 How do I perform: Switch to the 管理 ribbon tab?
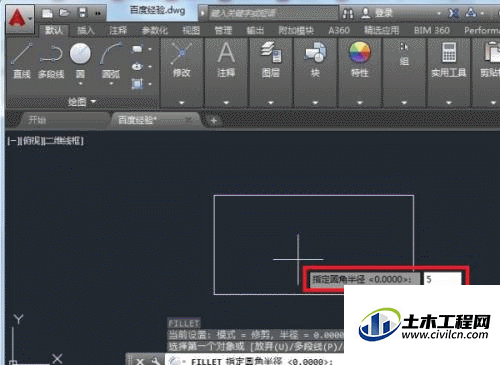pyautogui.click(x=223, y=31)
